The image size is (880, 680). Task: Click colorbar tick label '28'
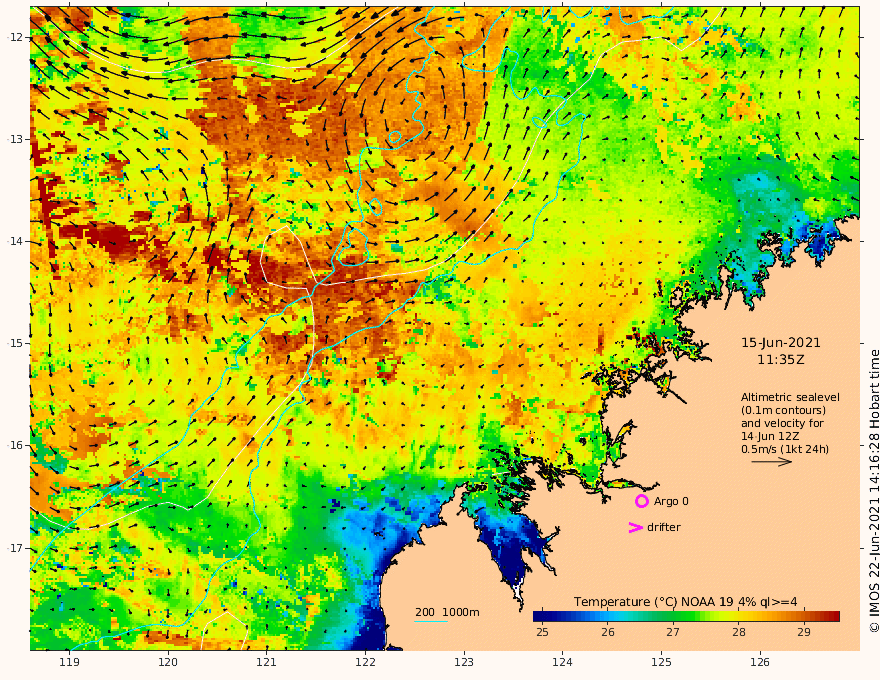pos(739,632)
